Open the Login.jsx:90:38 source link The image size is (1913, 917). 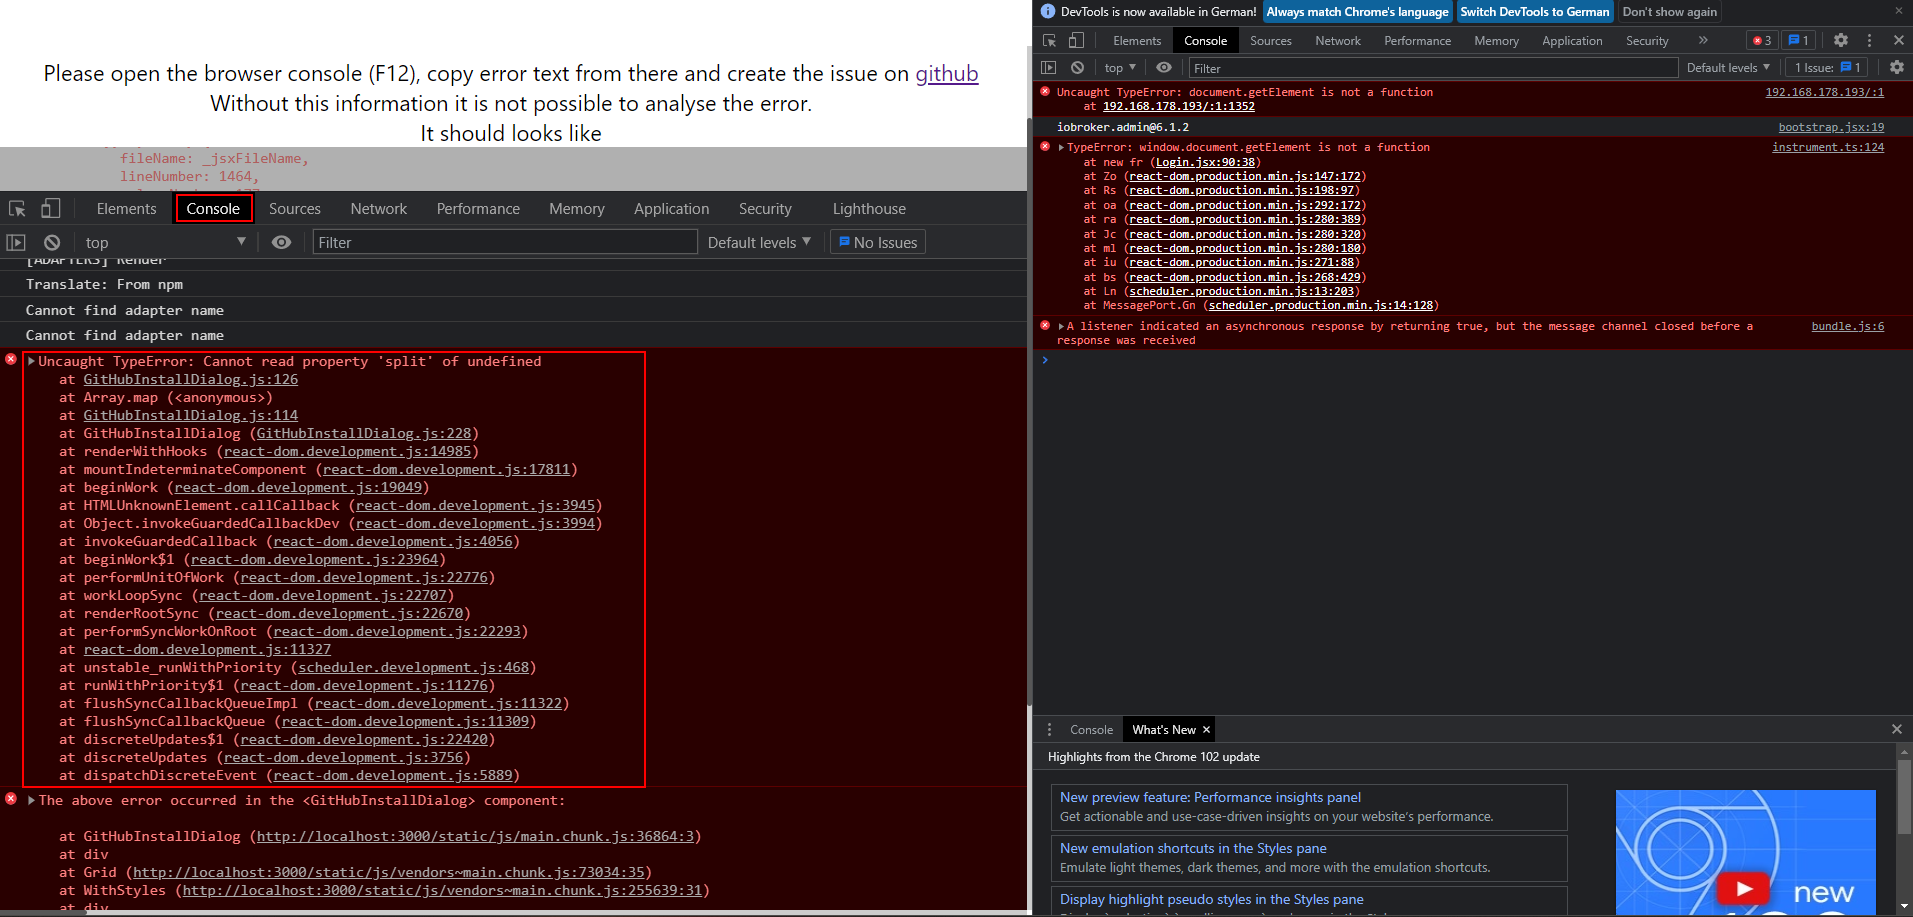(x=1205, y=162)
